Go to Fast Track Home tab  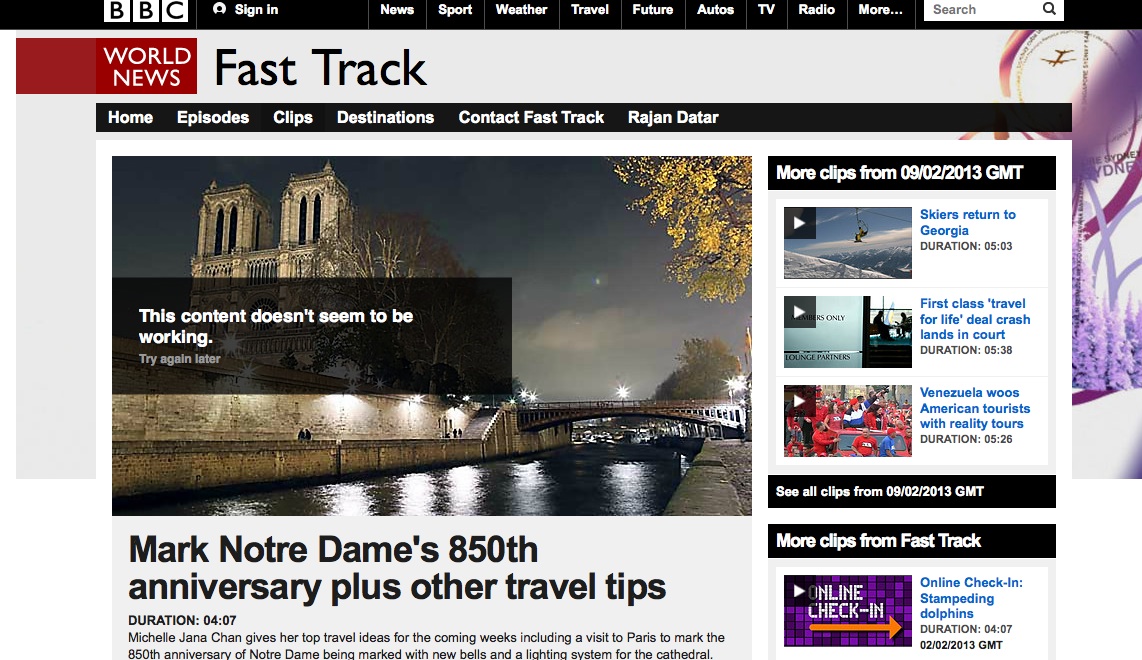coord(130,118)
